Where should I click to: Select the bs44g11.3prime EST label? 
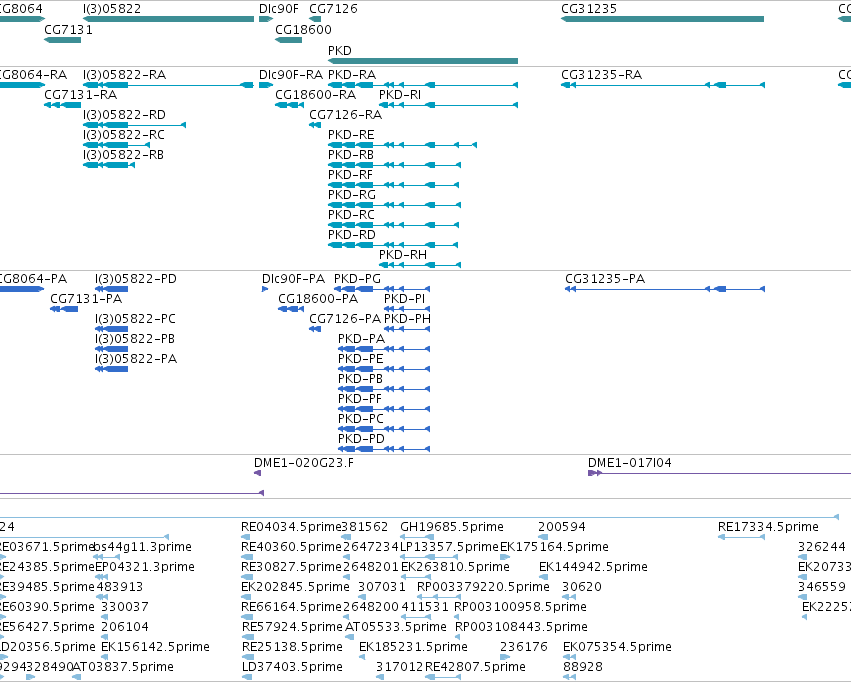(x=143, y=546)
